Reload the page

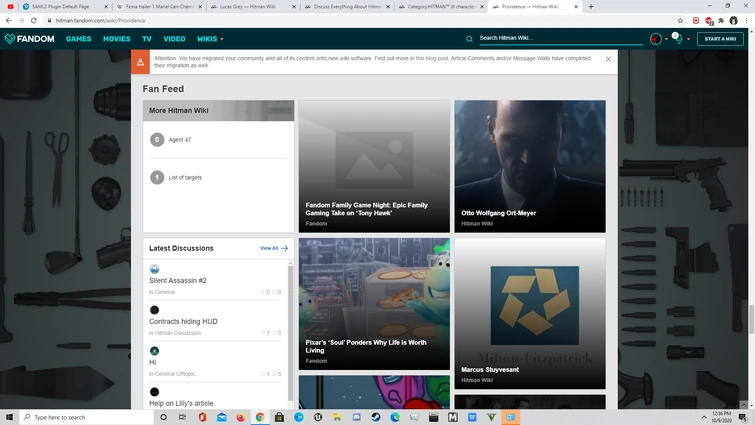pos(34,21)
